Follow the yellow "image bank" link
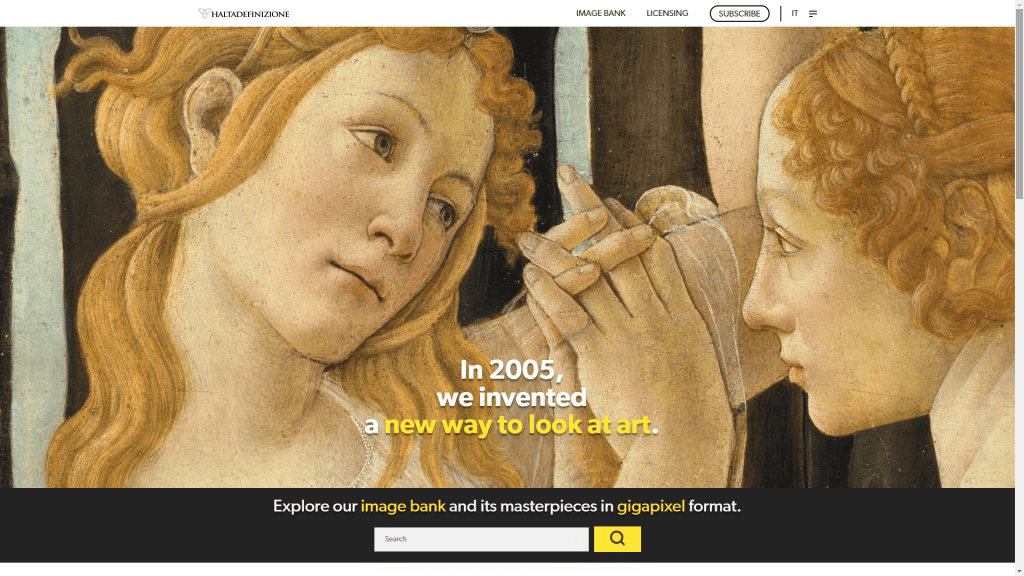Viewport: 1024px width, 576px height. [403, 506]
